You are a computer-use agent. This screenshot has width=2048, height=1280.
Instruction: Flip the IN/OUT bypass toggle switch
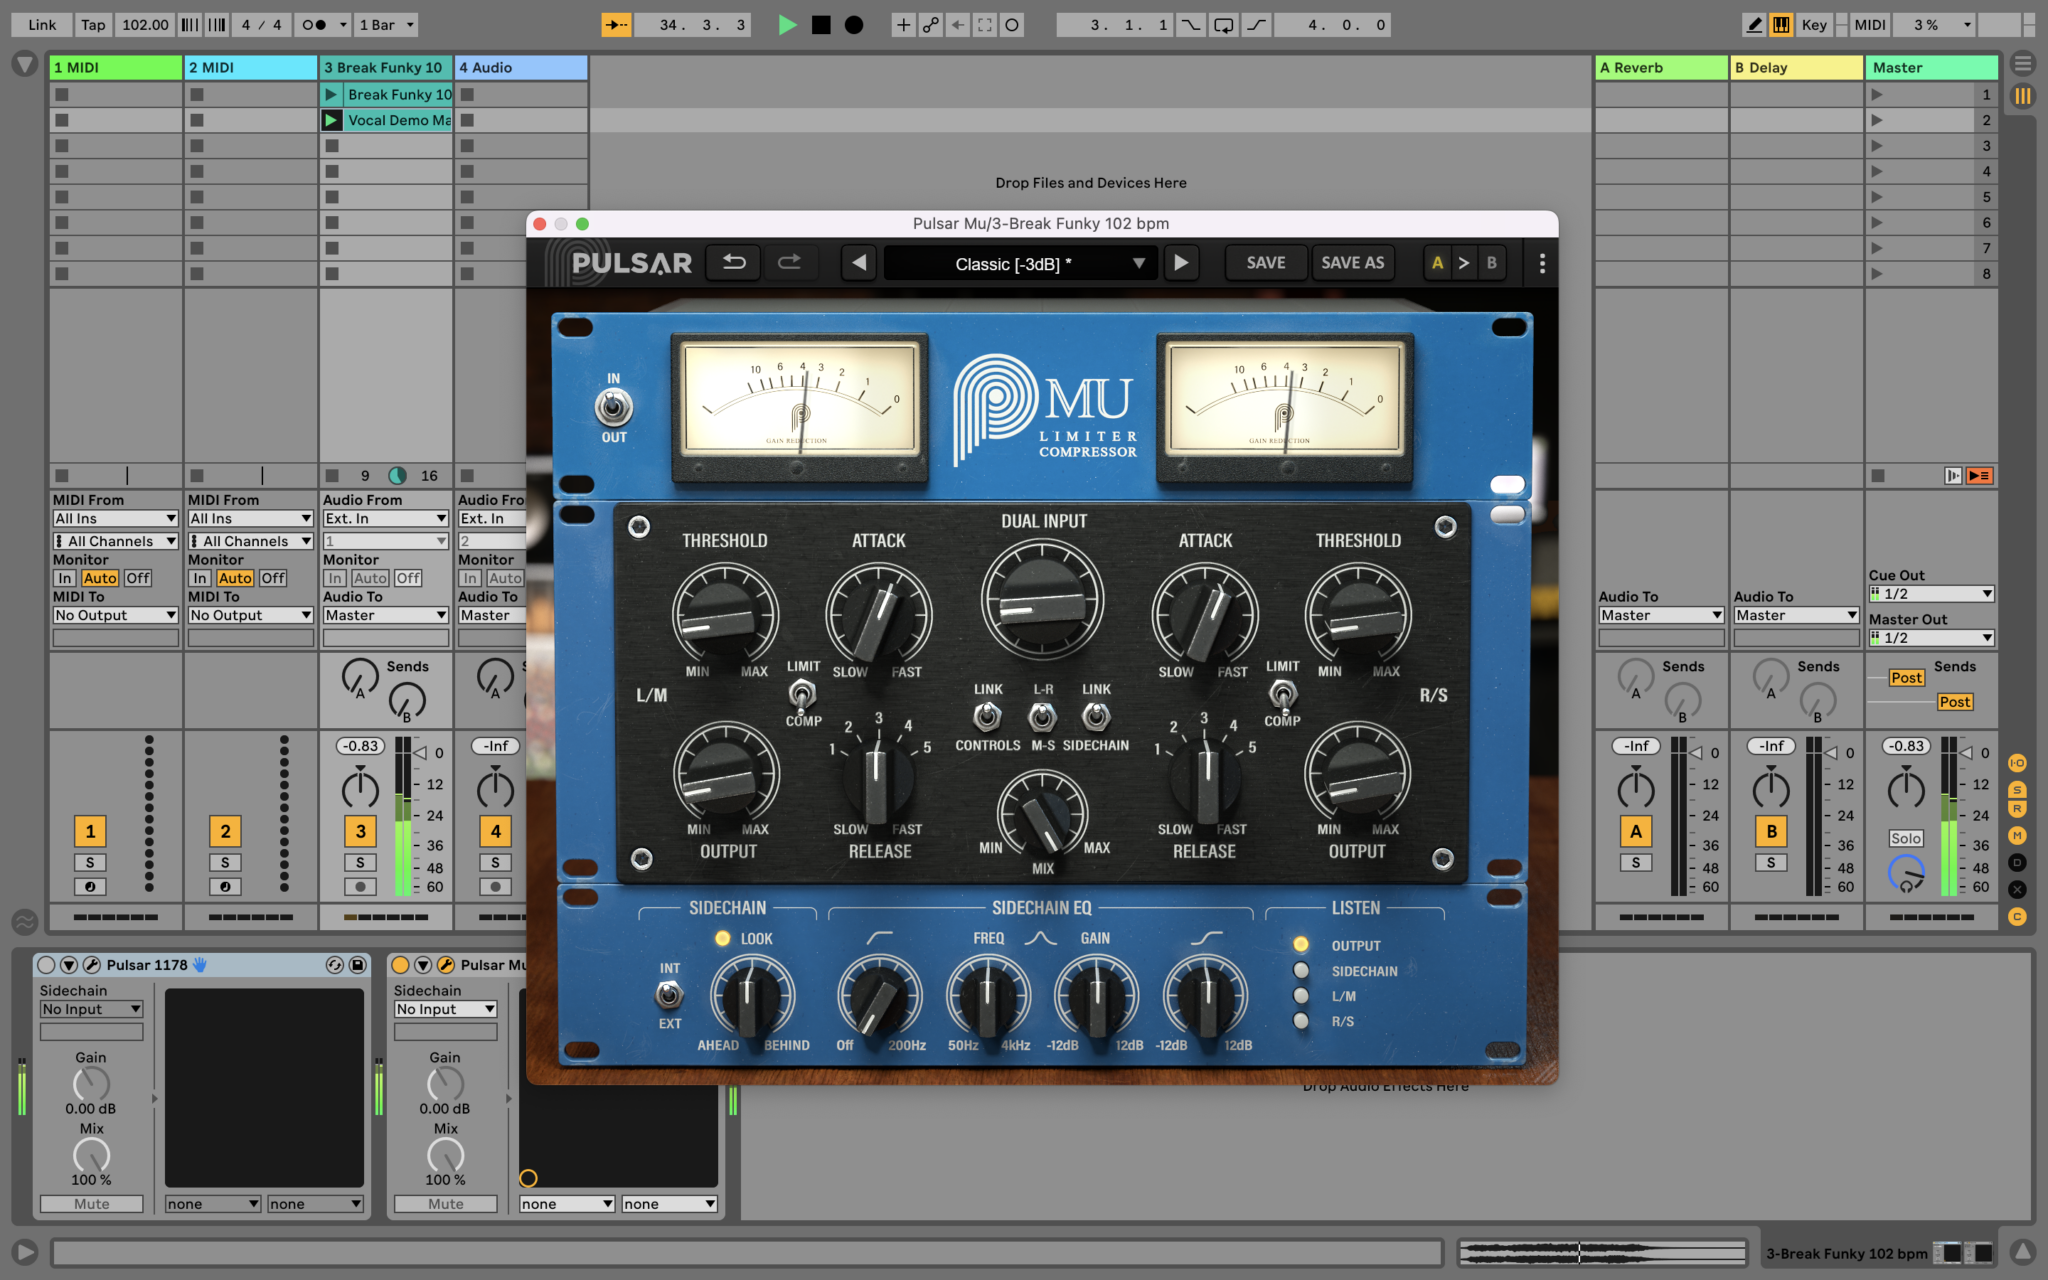(613, 407)
